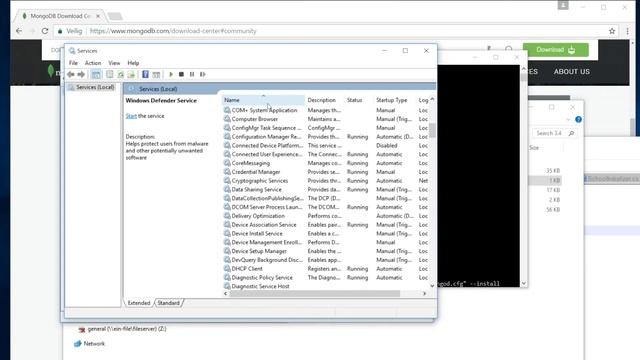Stop the service with the stop icon
This screenshot has height=360, width=640.
(181, 74)
